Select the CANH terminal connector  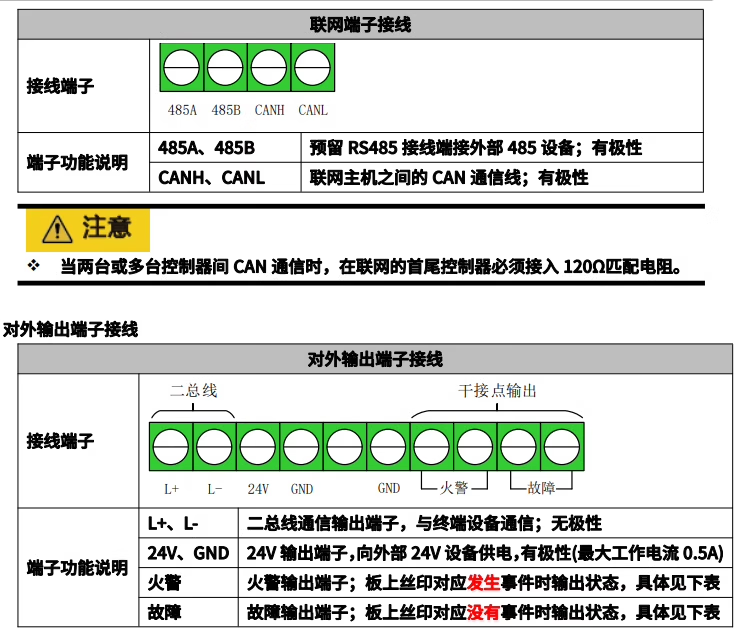point(269,69)
